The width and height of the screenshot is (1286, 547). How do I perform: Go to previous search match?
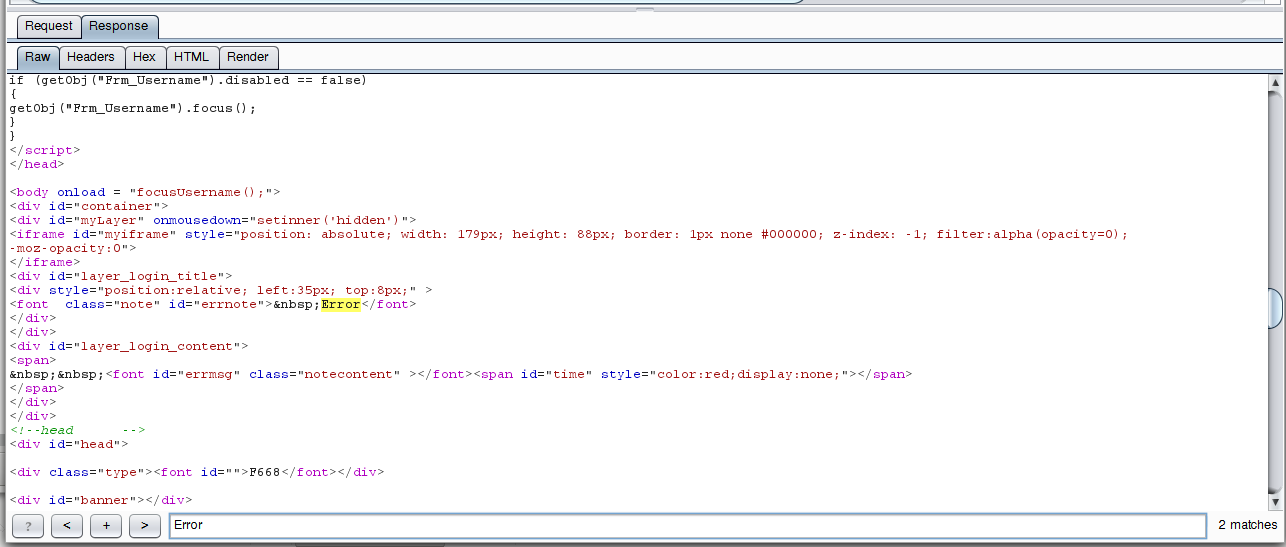coord(66,525)
